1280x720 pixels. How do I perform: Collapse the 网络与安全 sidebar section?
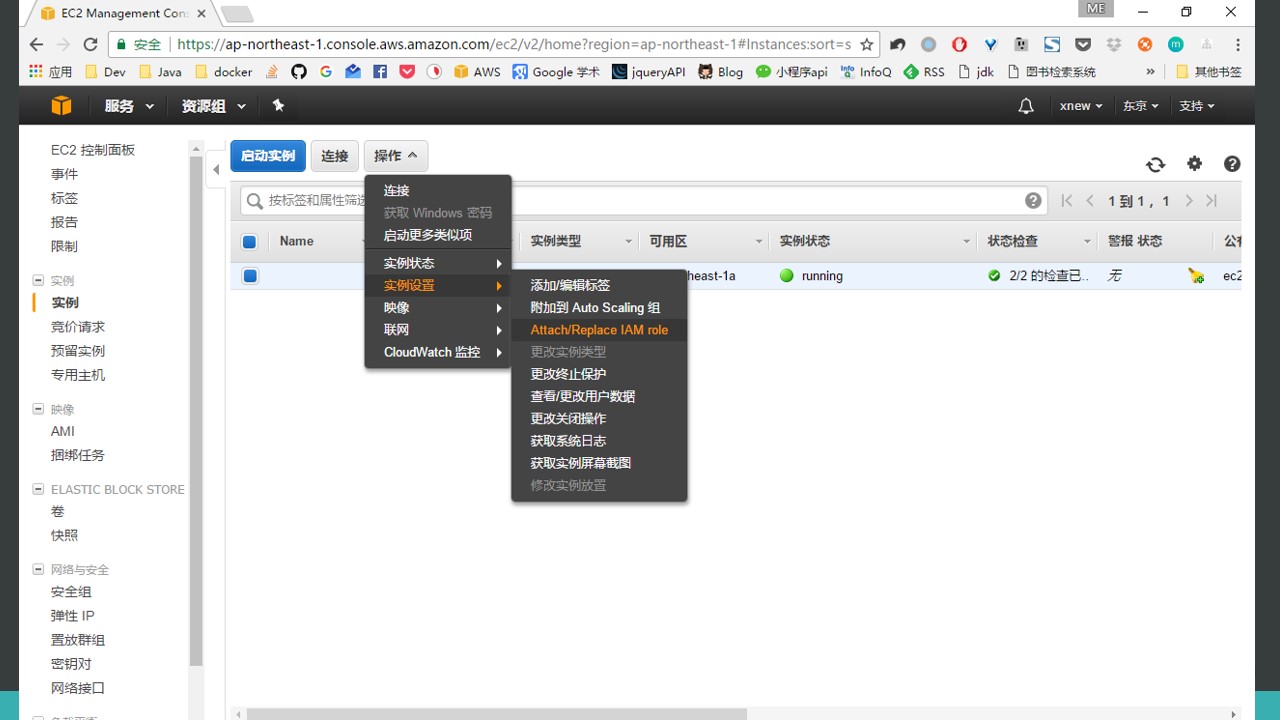[38, 569]
